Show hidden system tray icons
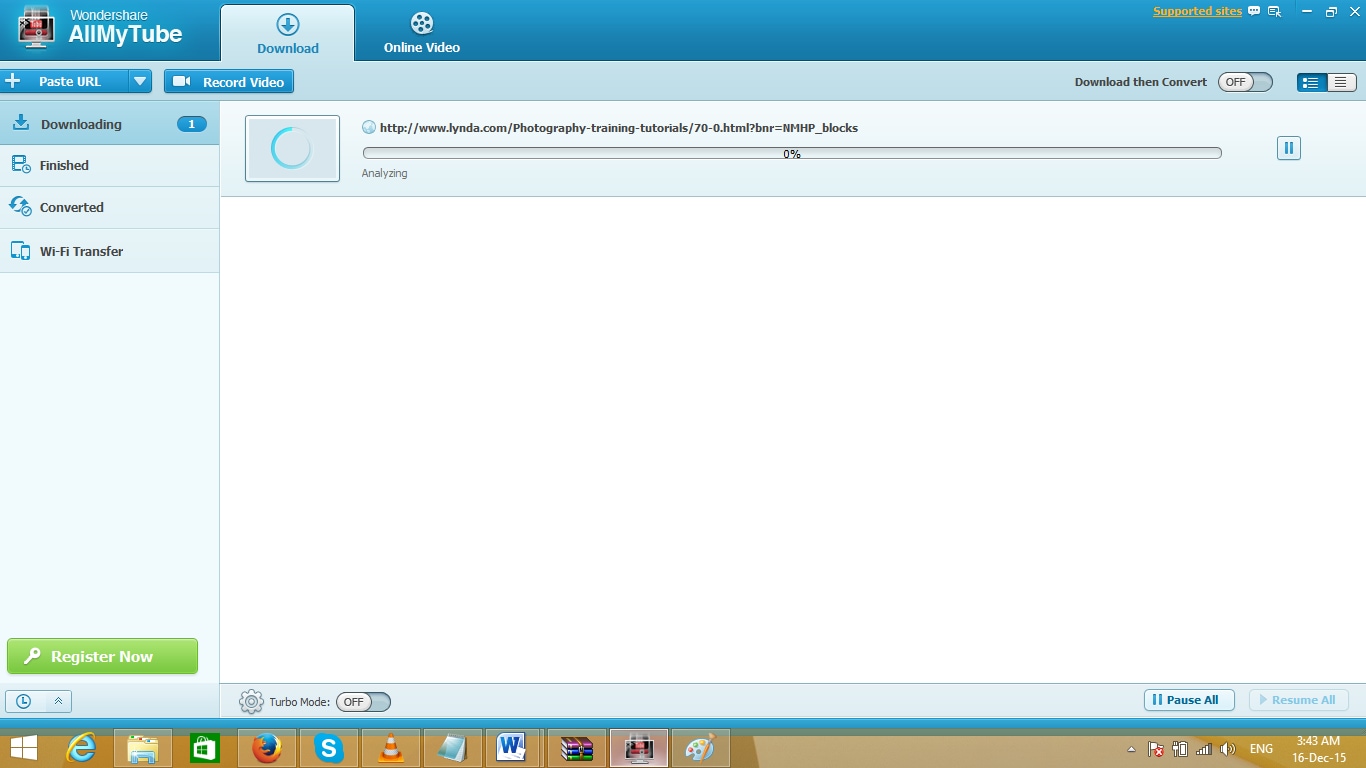 (1131, 749)
